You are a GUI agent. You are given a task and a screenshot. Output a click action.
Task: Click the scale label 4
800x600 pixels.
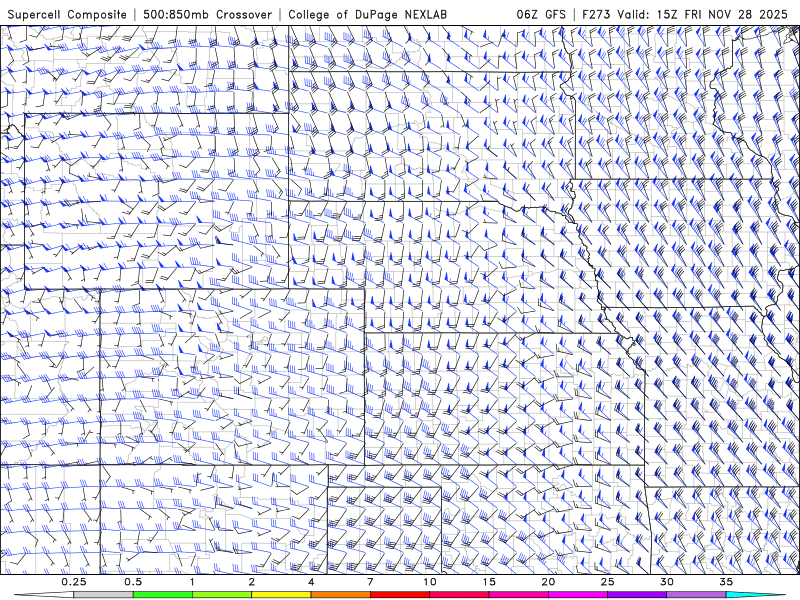[x=311, y=582]
